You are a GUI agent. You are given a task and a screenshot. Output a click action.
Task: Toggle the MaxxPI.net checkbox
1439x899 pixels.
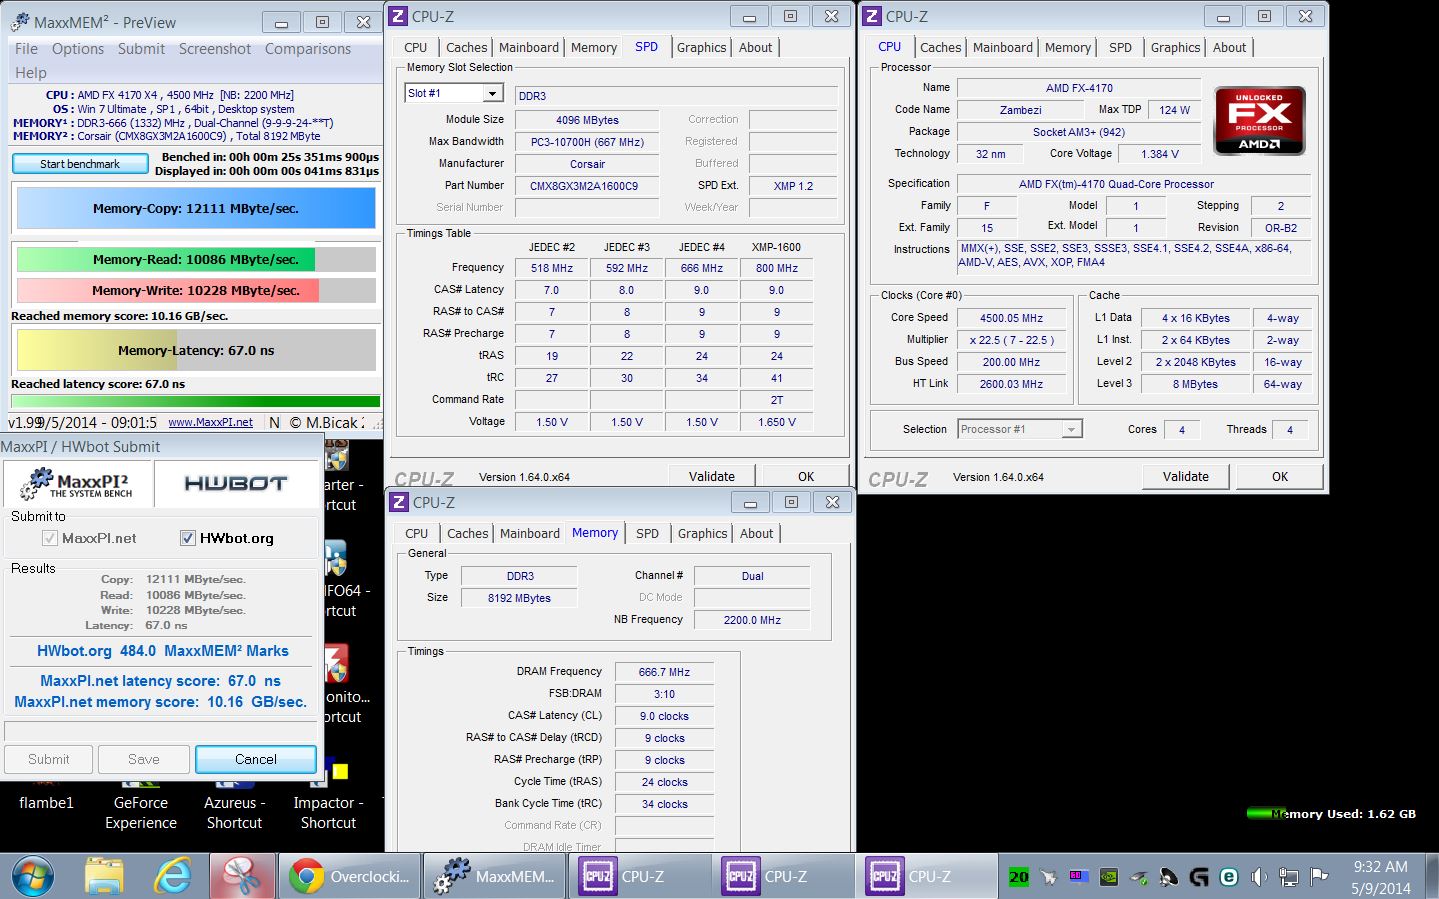click(49, 538)
